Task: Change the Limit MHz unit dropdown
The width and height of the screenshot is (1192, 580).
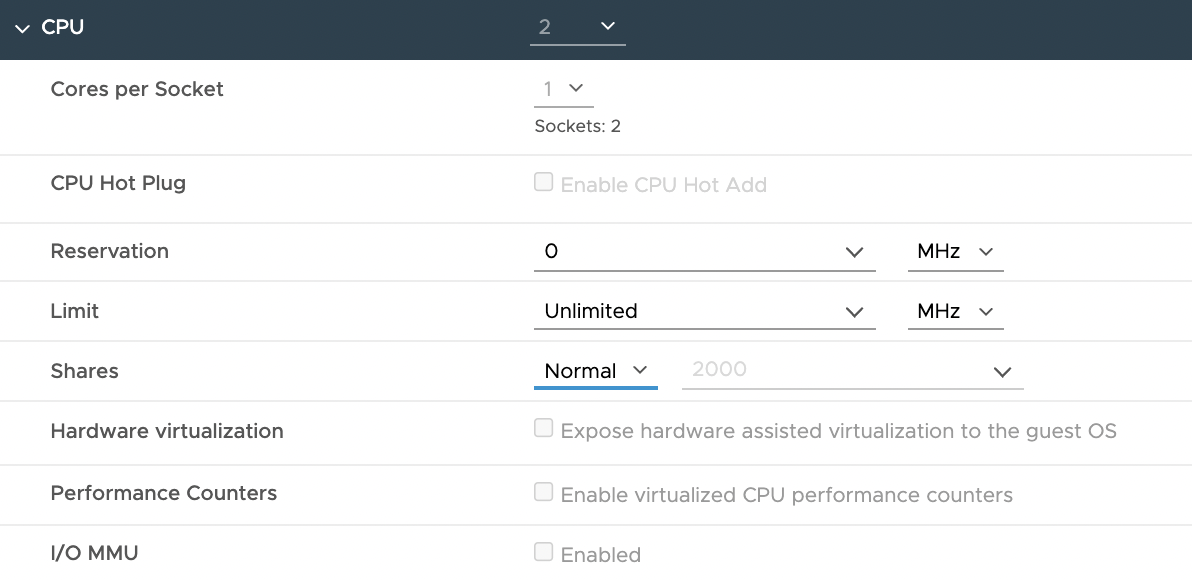Action: (x=955, y=312)
